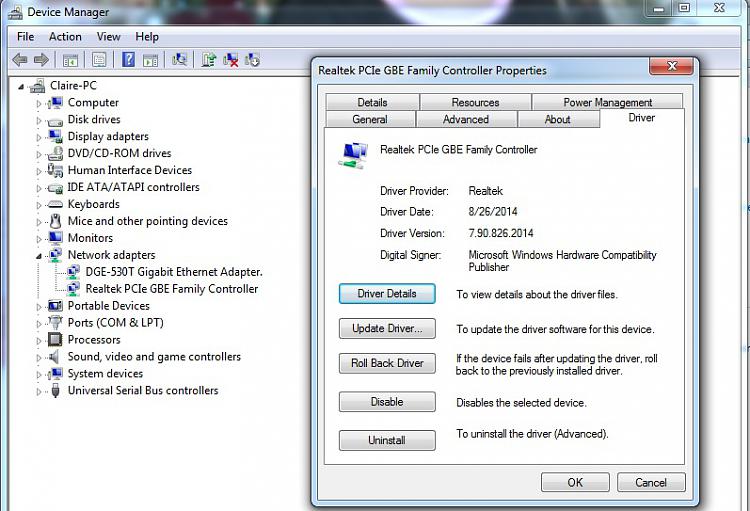Click the Ports (COM & LPT) icon
This screenshot has width=750, height=511.
click(x=55, y=323)
